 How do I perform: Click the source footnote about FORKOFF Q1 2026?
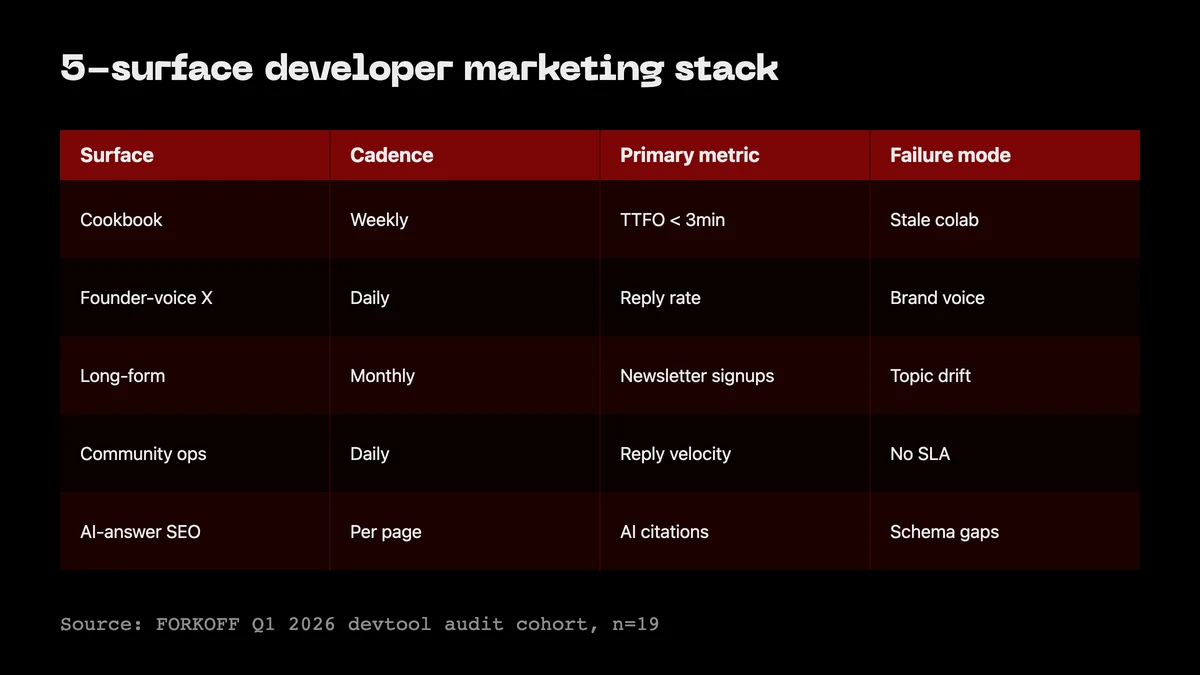360,624
